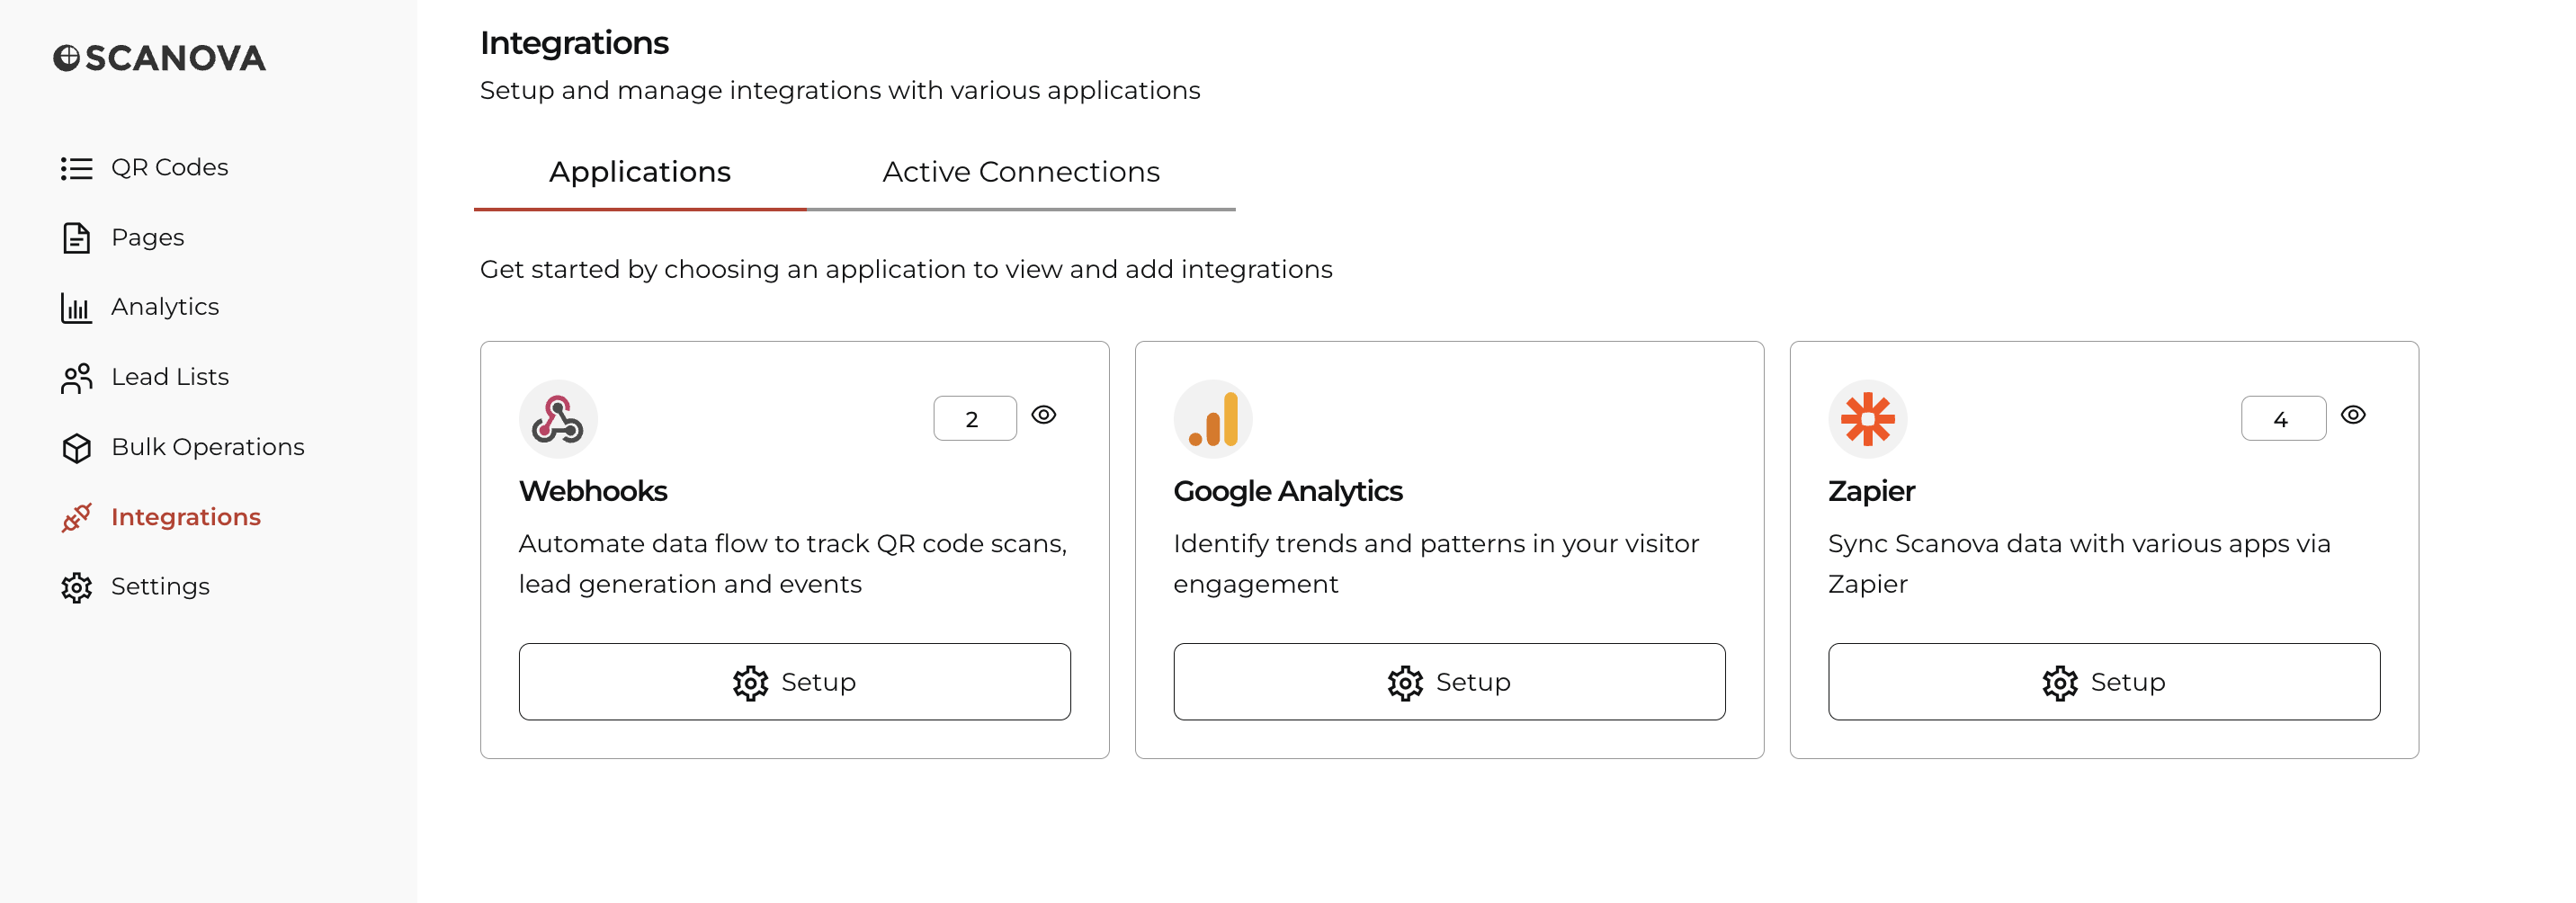2576x903 pixels.
Task: View Zapier connections via eye icon
Action: tap(2354, 415)
